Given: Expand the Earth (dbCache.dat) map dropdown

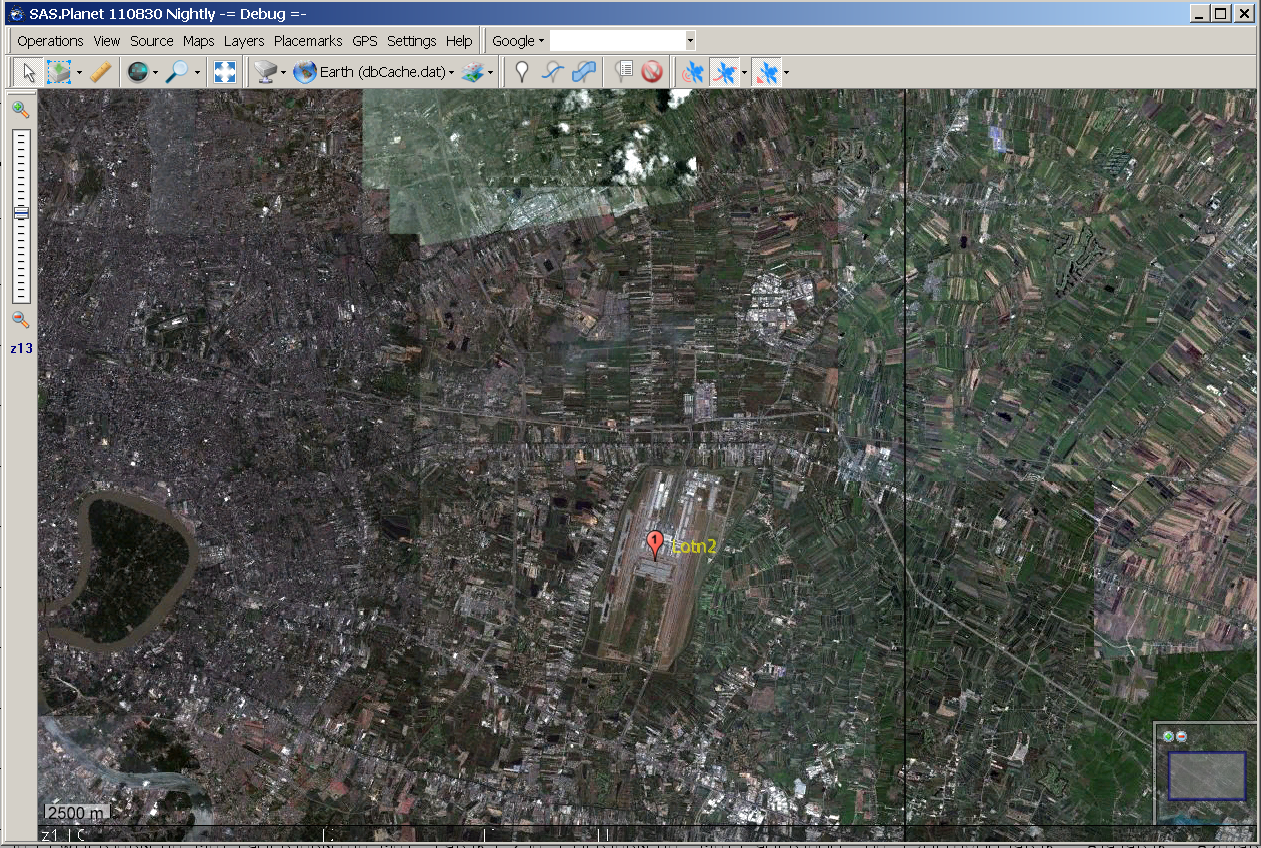Looking at the screenshot, I should coord(452,73).
